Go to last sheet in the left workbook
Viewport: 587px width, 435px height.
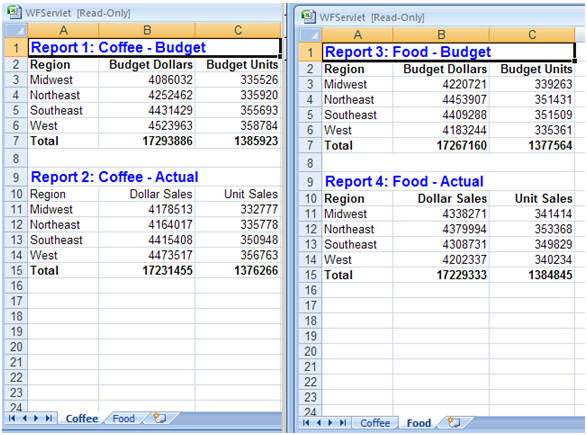[x=49, y=418]
